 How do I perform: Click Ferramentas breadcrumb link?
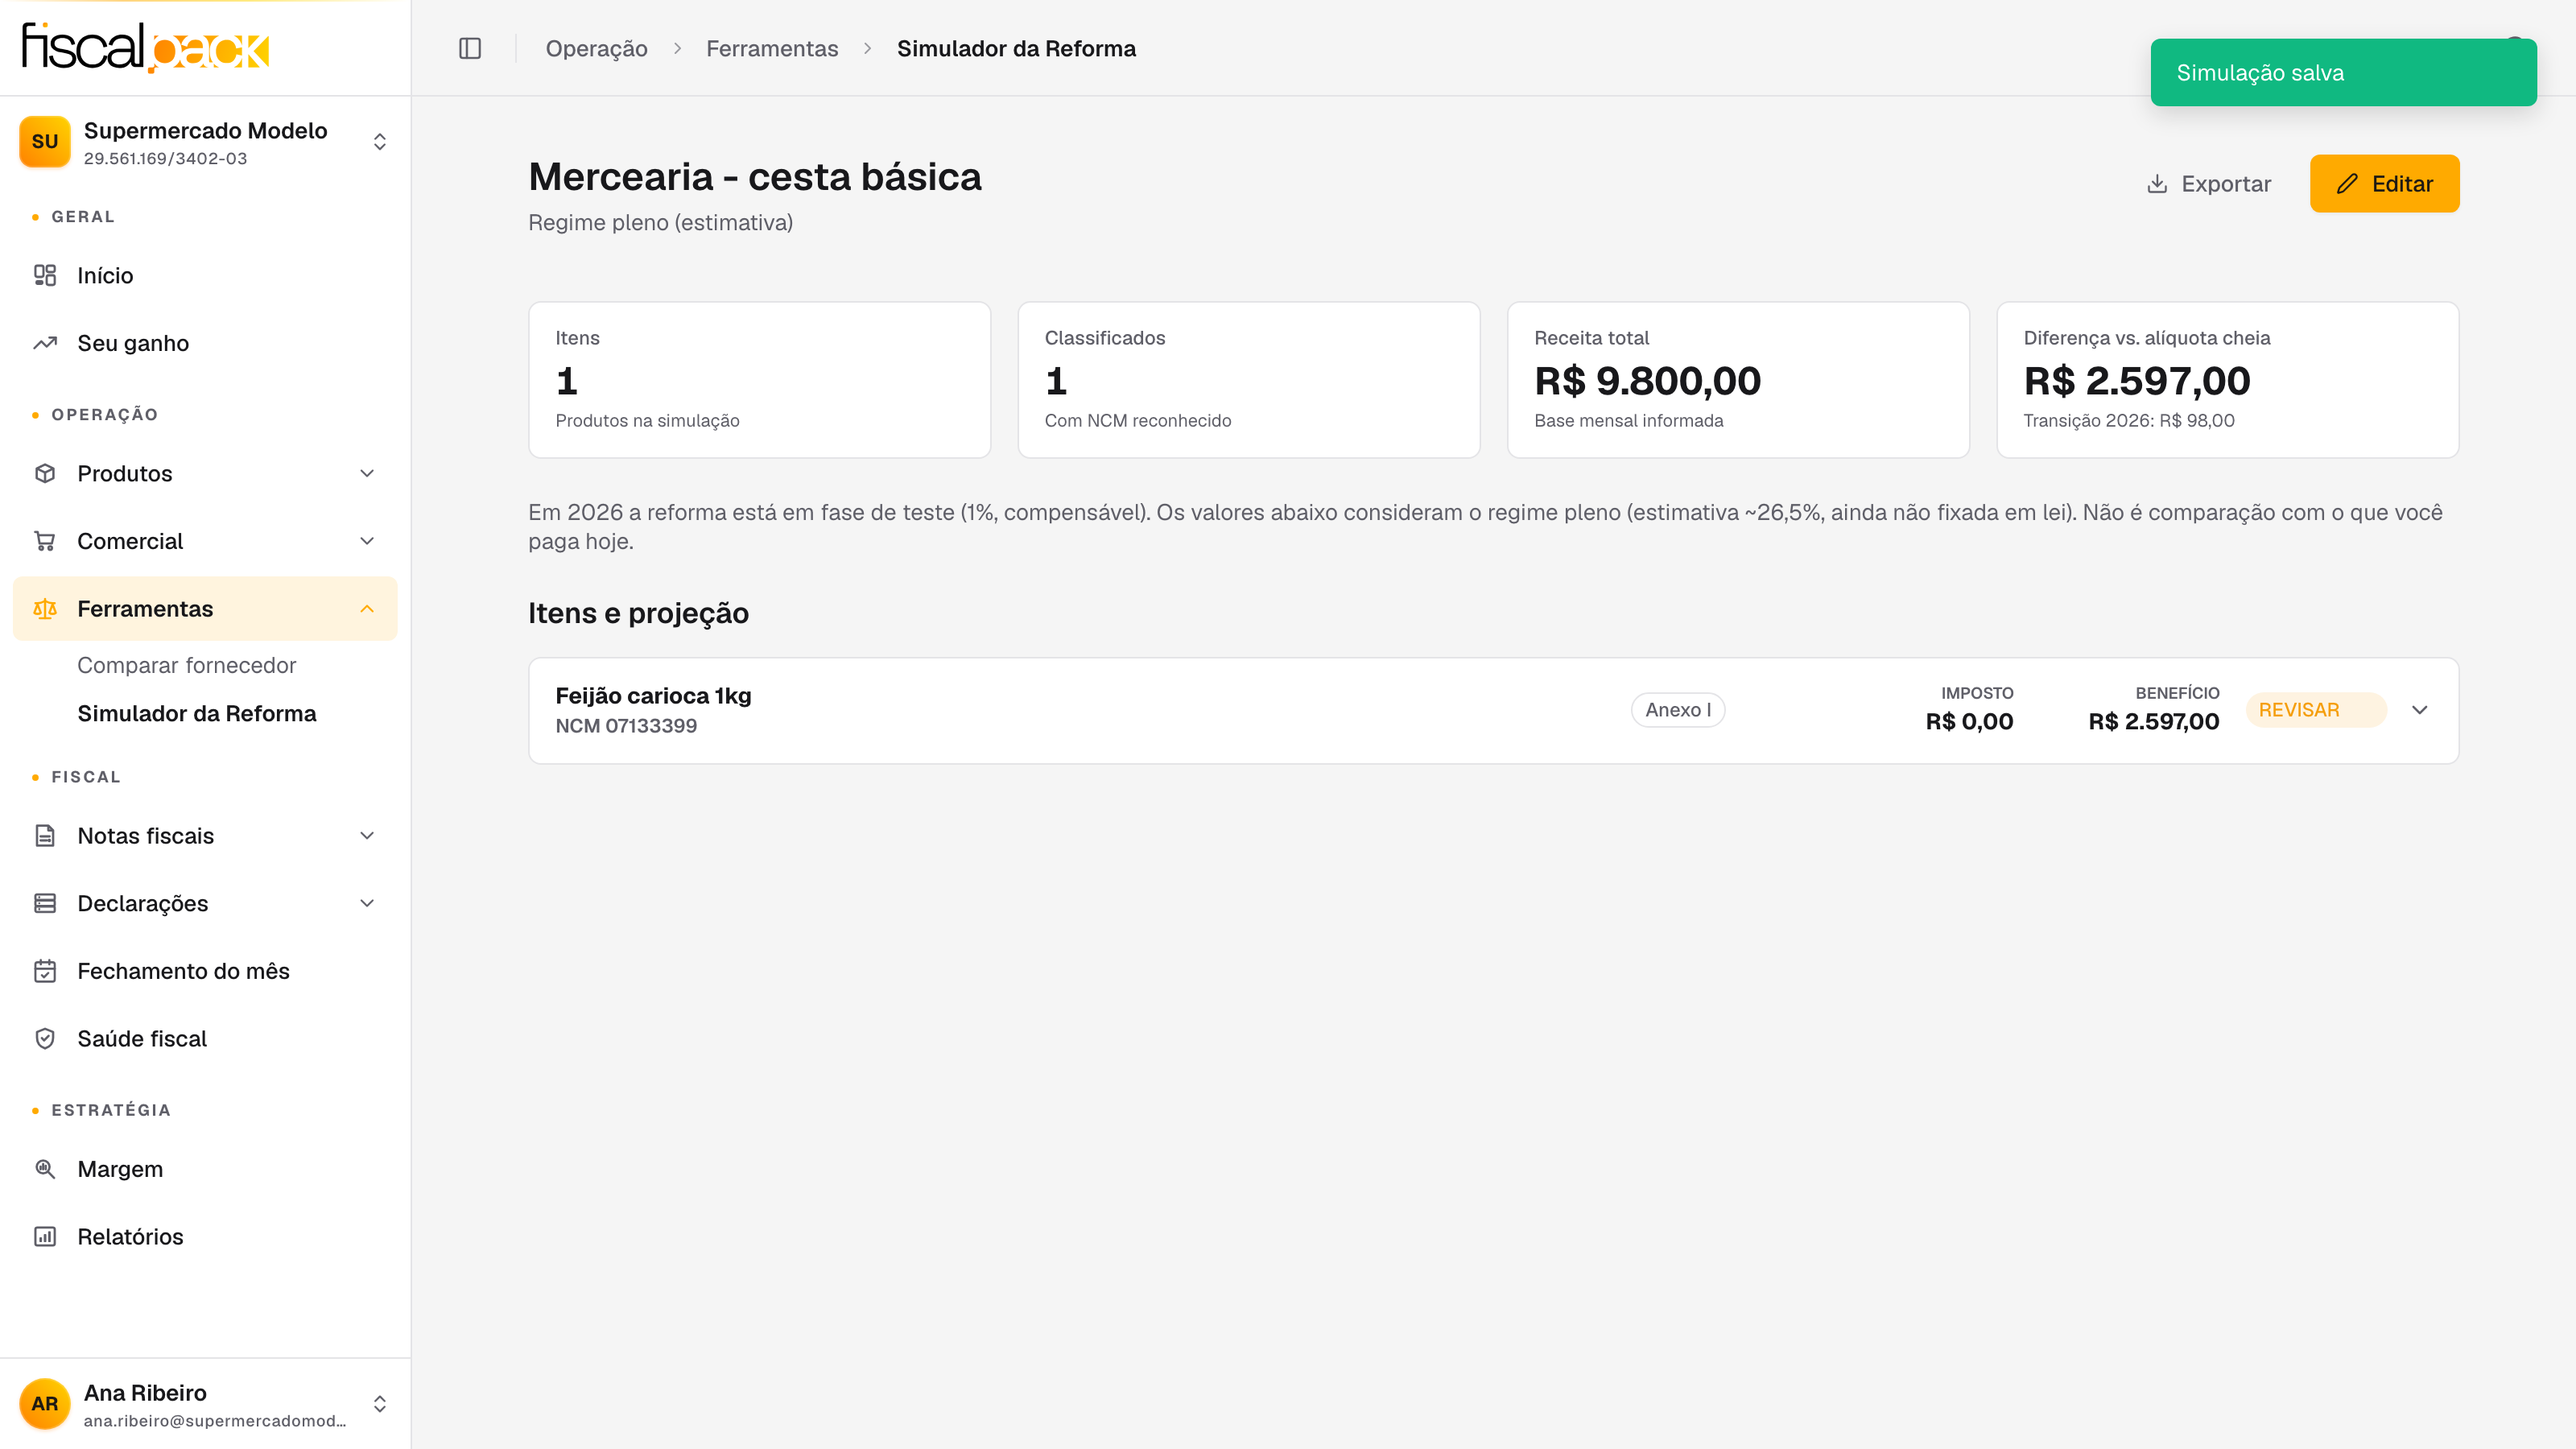click(x=772, y=48)
